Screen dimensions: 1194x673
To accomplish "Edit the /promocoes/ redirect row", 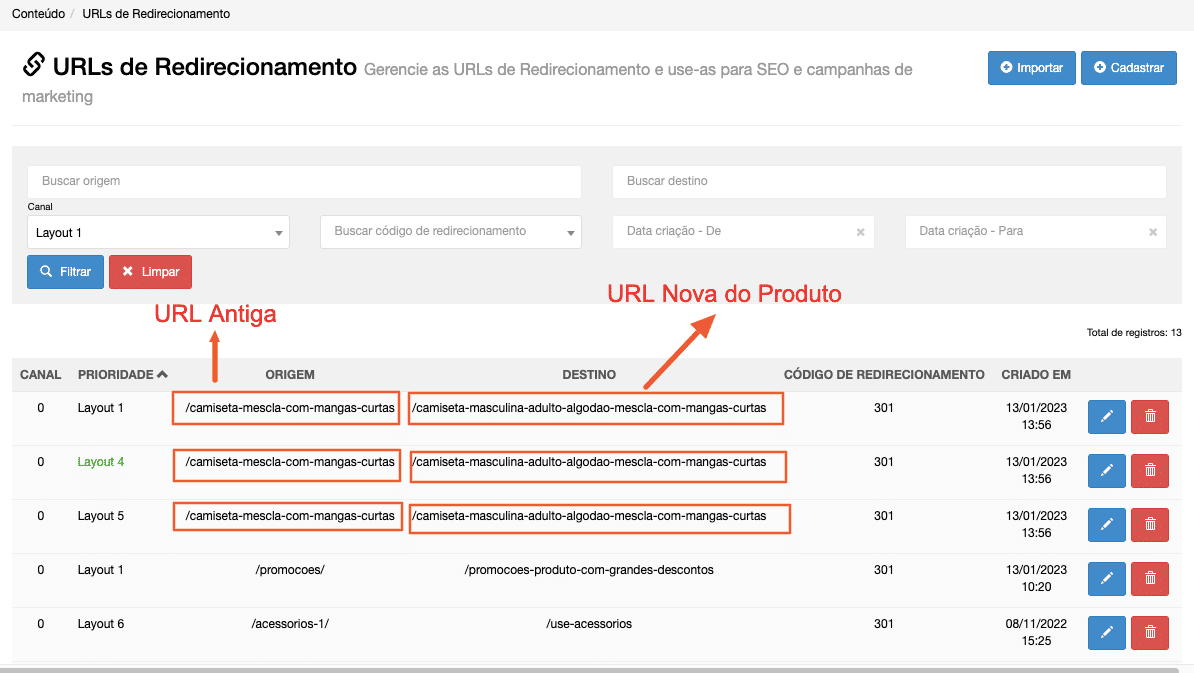I will click(1106, 579).
